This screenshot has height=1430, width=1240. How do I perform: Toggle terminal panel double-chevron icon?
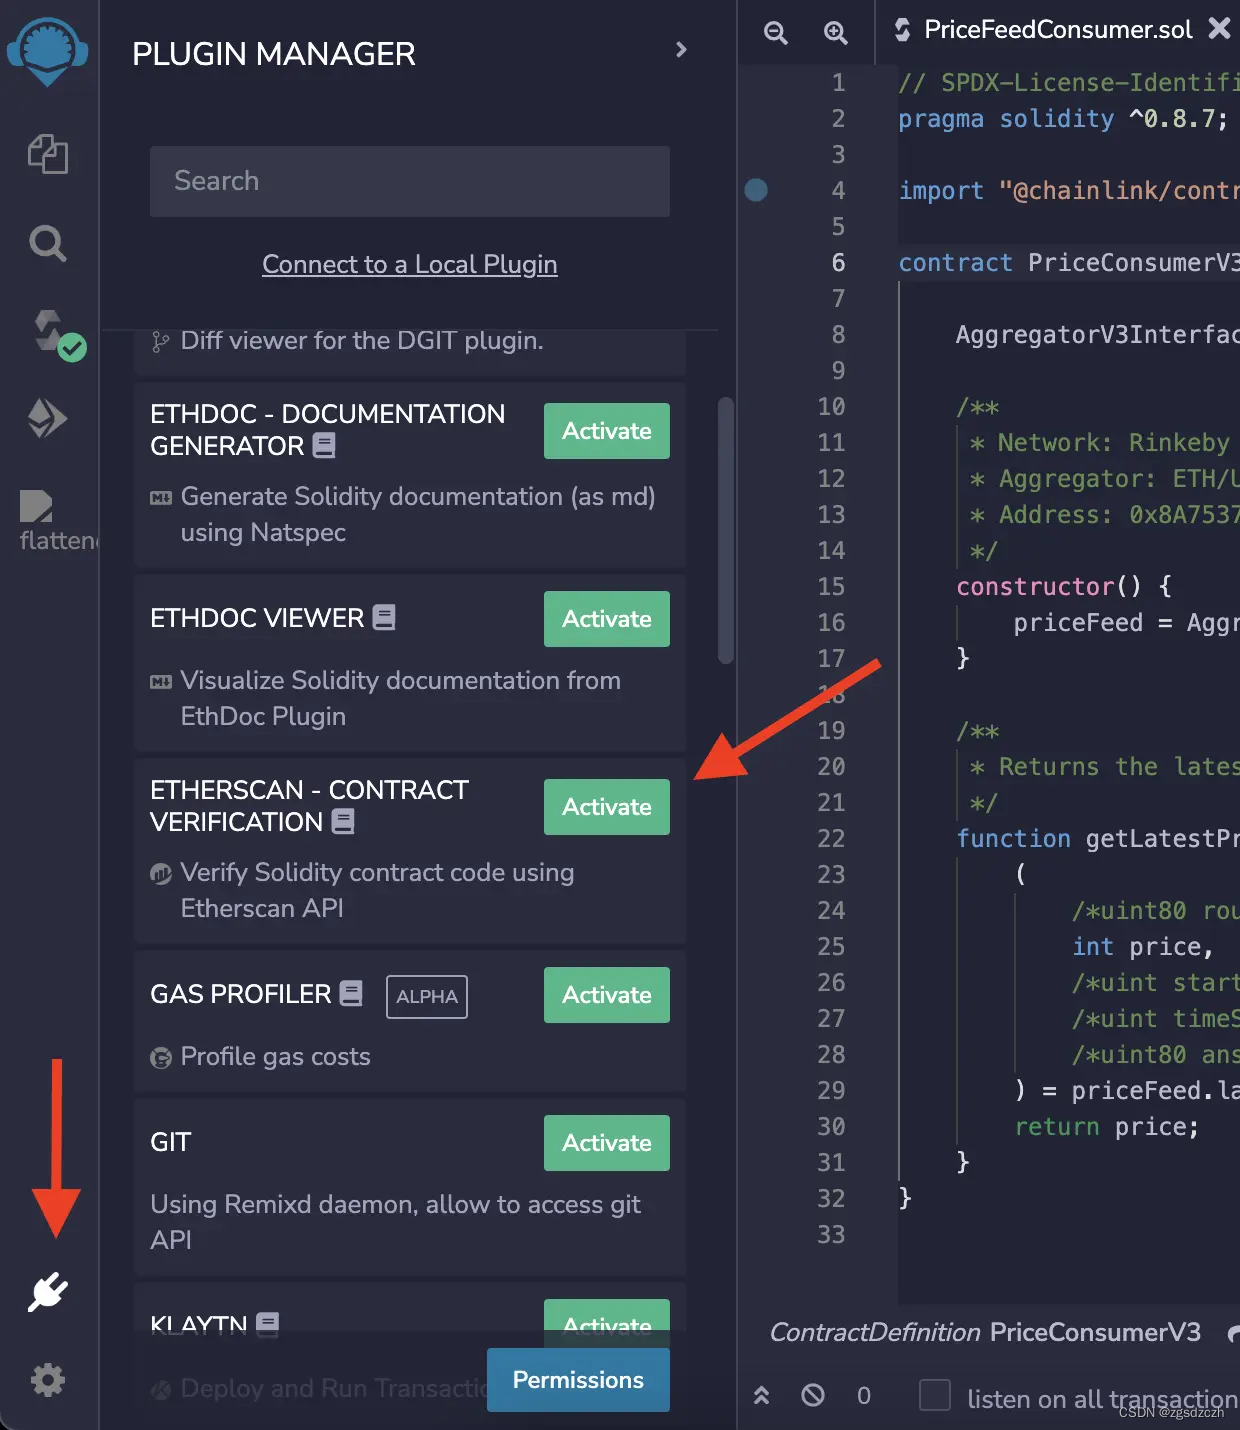pyautogui.click(x=762, y=1395)
